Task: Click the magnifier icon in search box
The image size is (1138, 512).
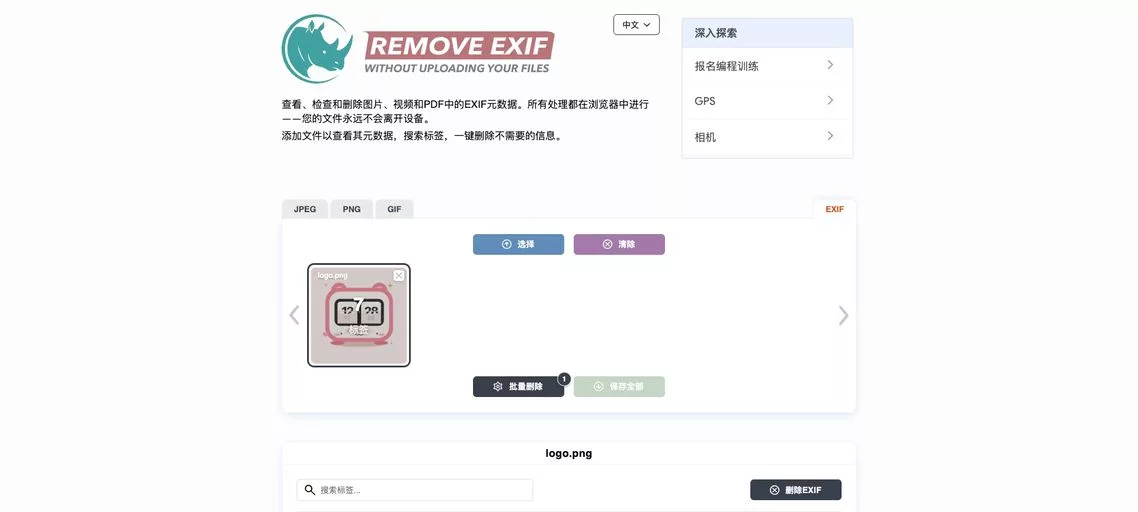Action: pos(310,490)
